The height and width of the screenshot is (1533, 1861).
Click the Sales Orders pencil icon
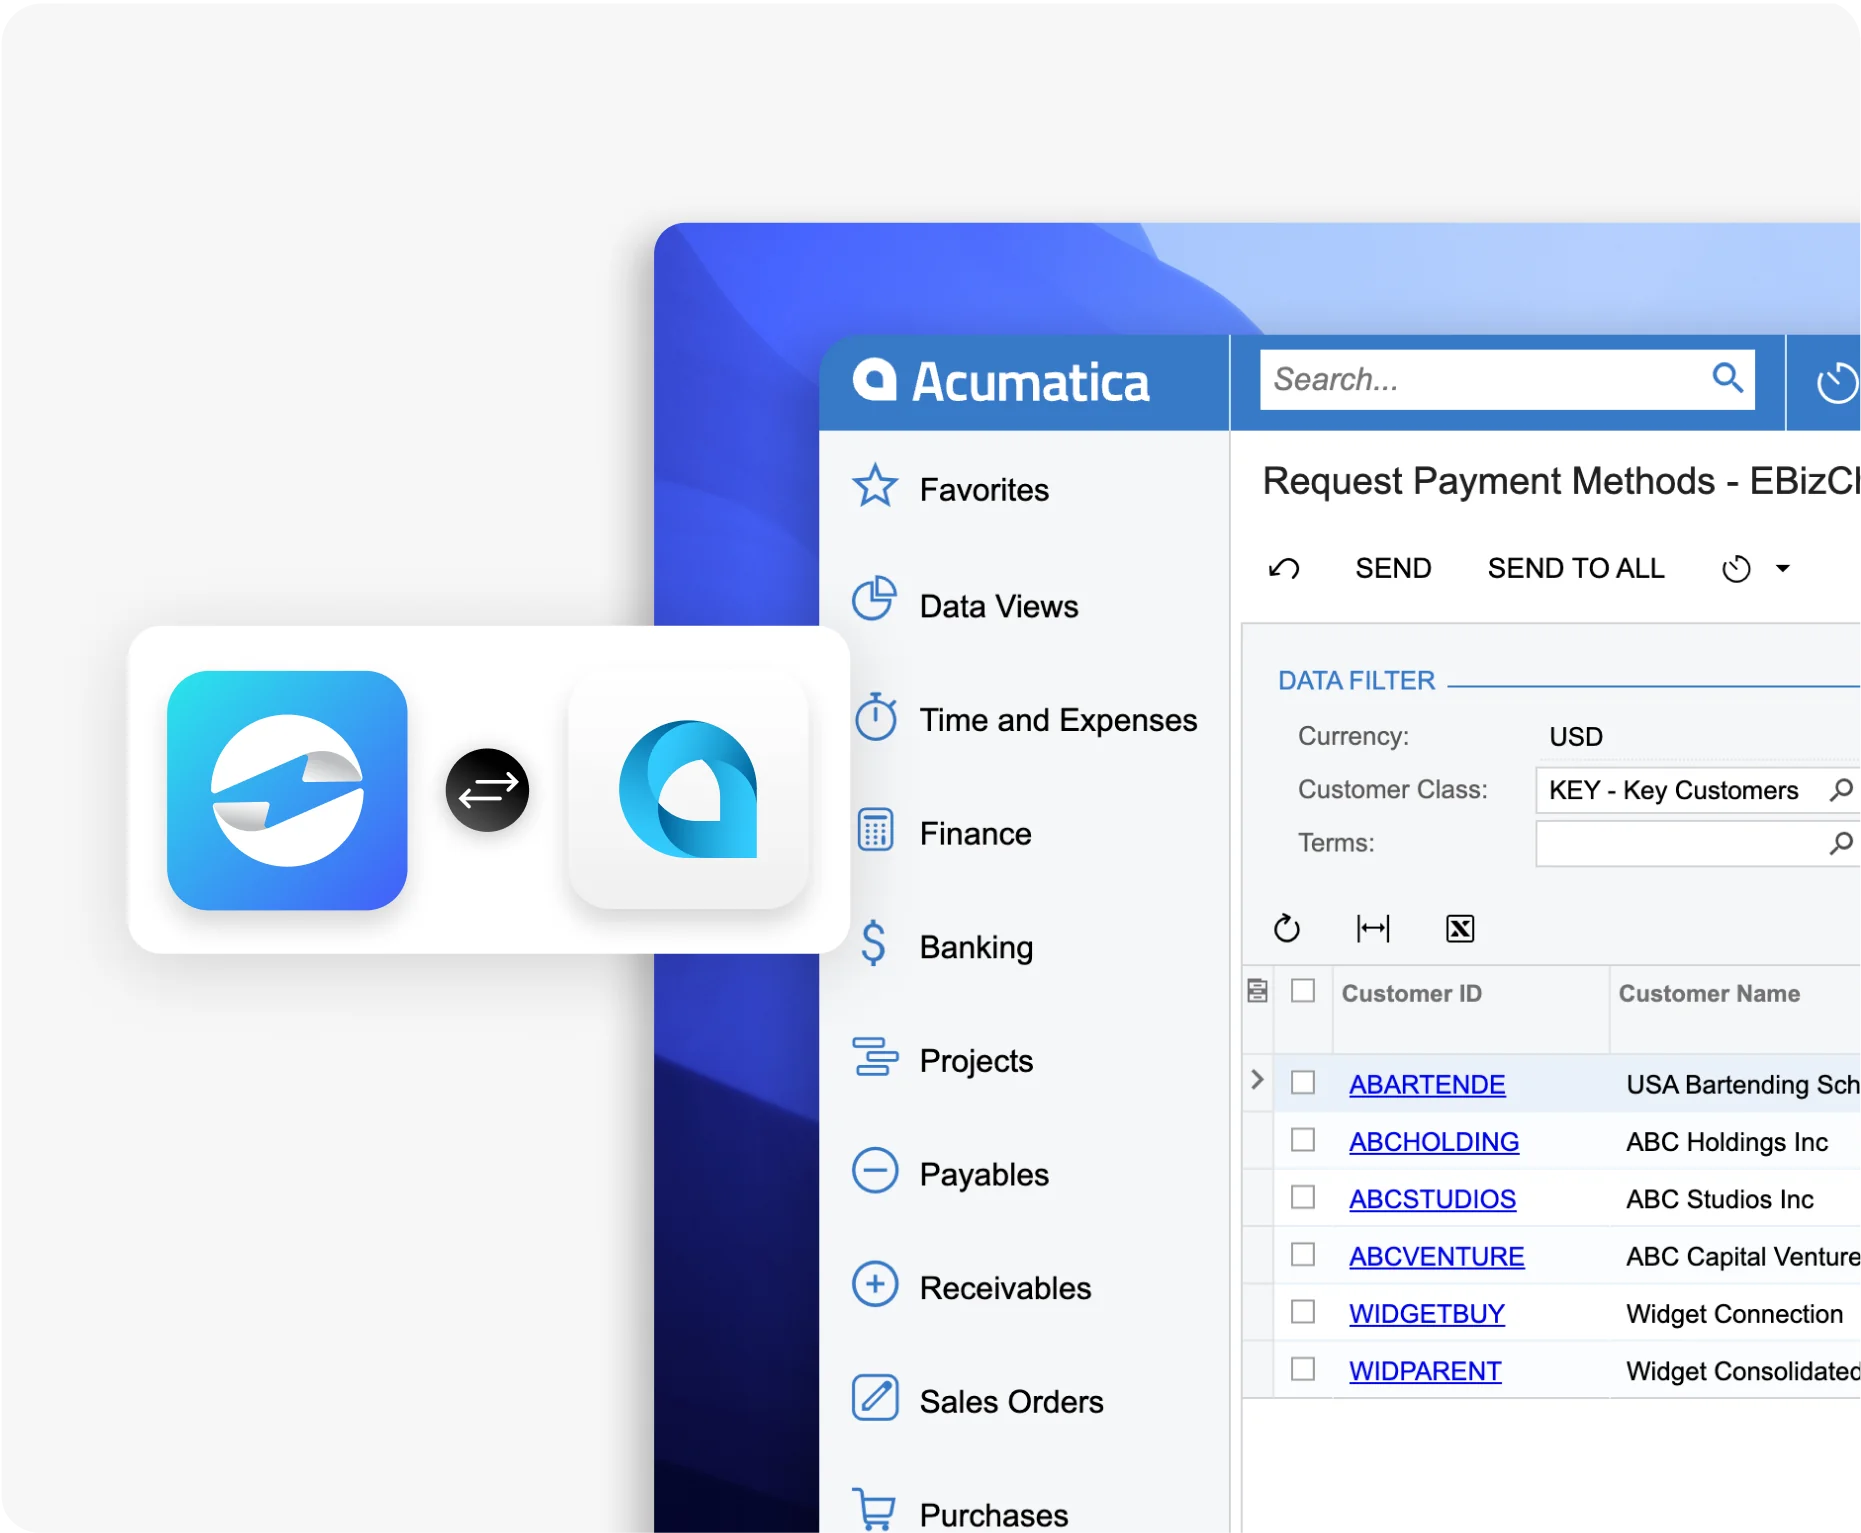[875, 1398]
